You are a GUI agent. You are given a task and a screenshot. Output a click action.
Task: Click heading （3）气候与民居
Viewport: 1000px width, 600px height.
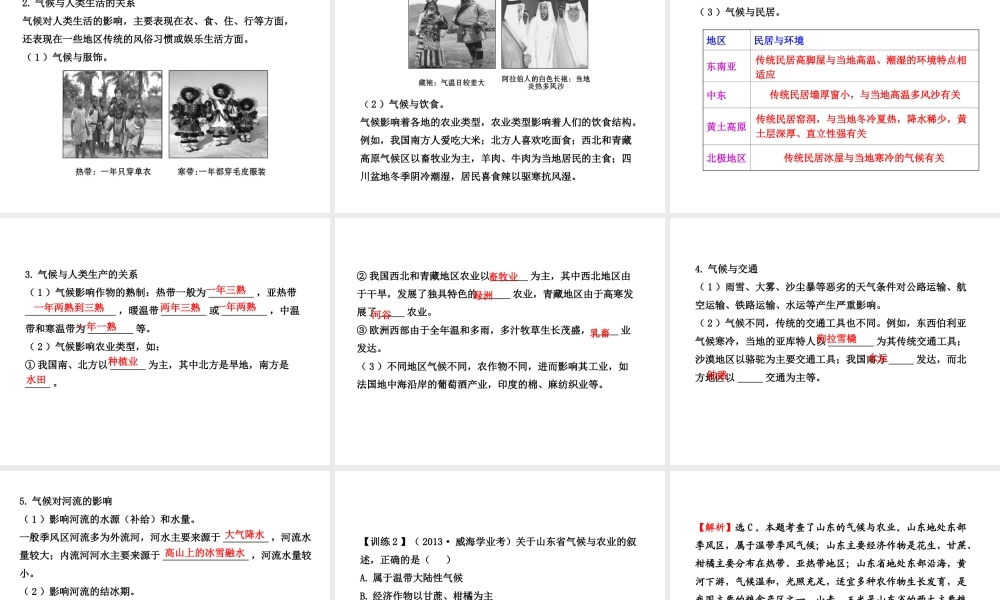[x=740, y=12]
